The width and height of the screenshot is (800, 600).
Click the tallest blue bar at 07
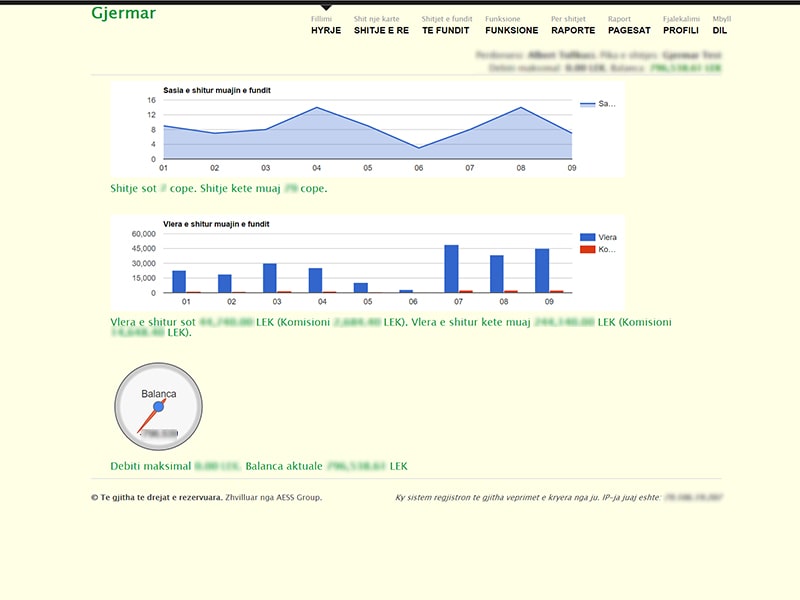tap(451, 269)
